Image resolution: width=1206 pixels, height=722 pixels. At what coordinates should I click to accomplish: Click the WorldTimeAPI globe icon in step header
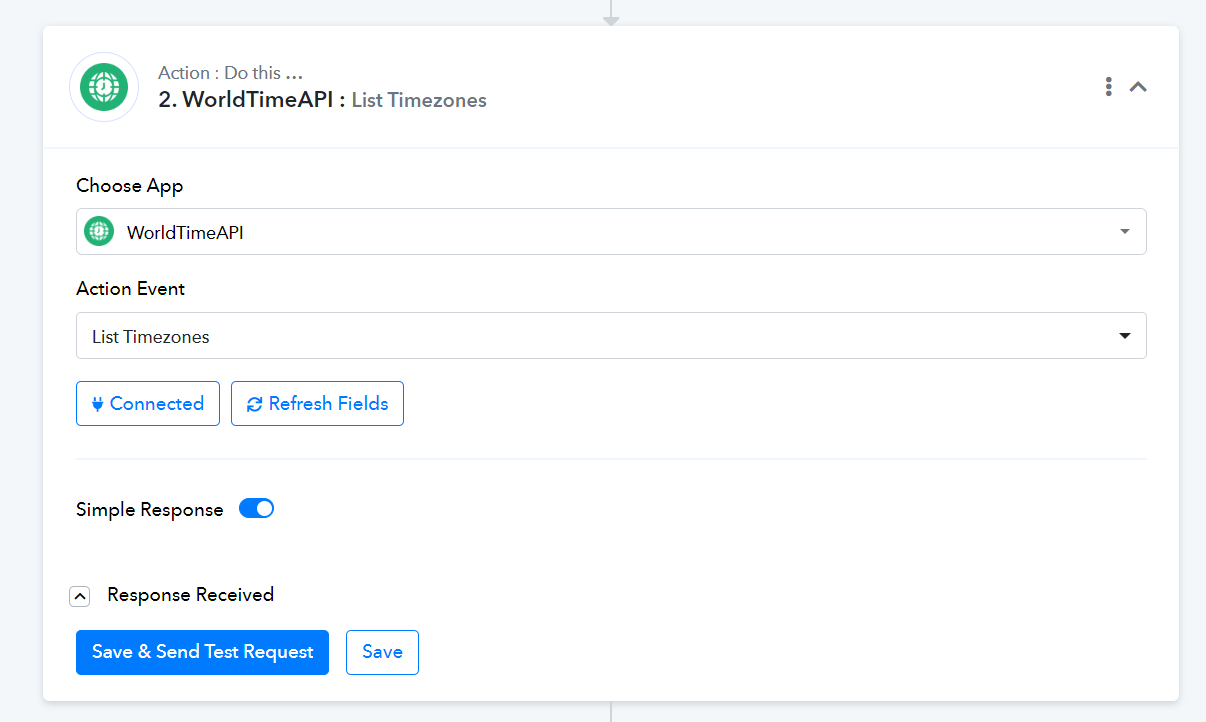104,87
